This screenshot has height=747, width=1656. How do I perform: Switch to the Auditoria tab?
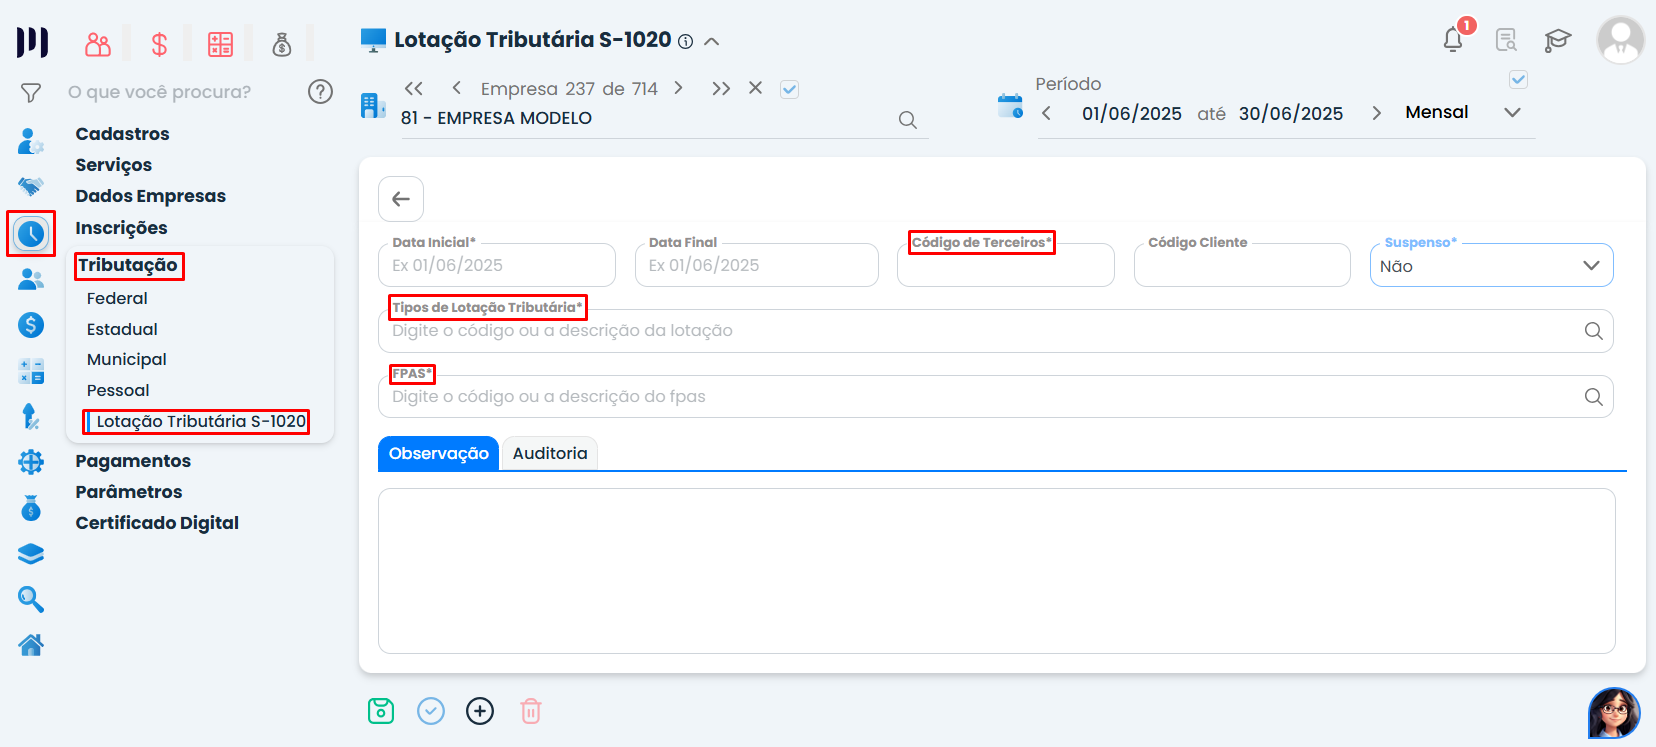point(550,454)
